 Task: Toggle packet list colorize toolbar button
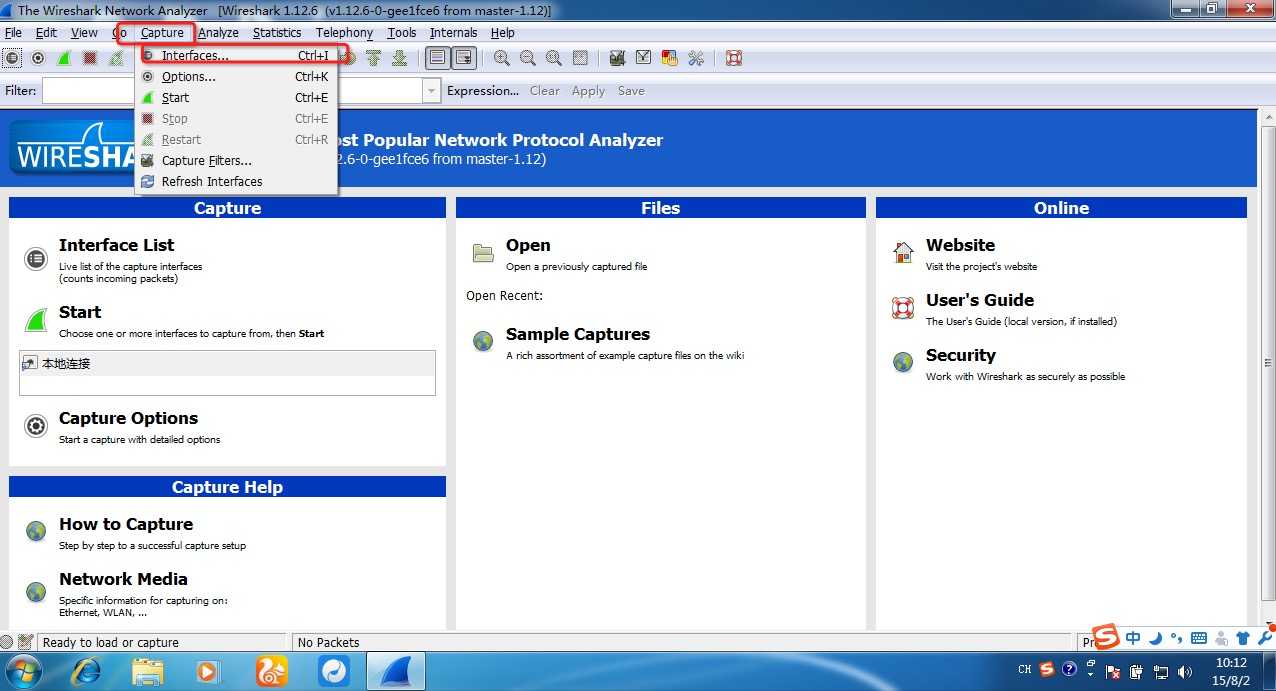click(437, 58)
